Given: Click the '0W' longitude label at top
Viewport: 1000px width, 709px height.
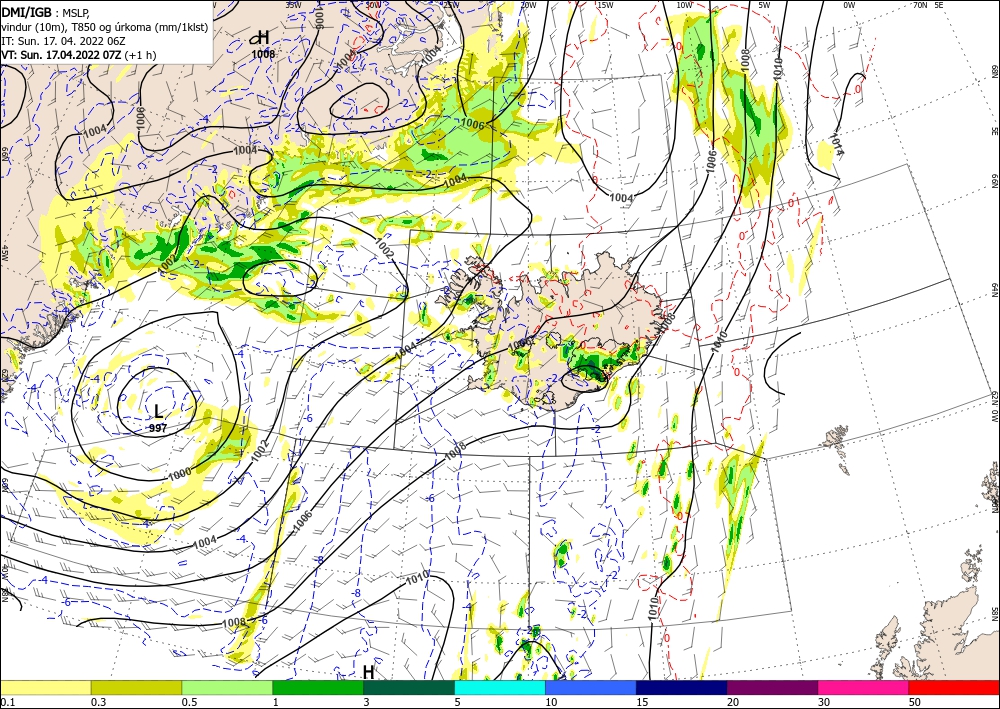Looking at the screenshot, I should click(849, 5).
